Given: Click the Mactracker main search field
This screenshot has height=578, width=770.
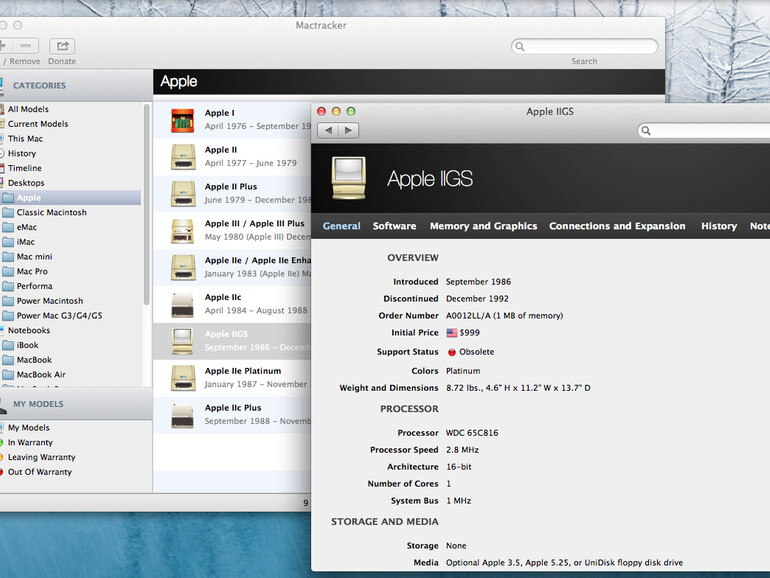Looking at the screenshot, I should click(584, 47).
